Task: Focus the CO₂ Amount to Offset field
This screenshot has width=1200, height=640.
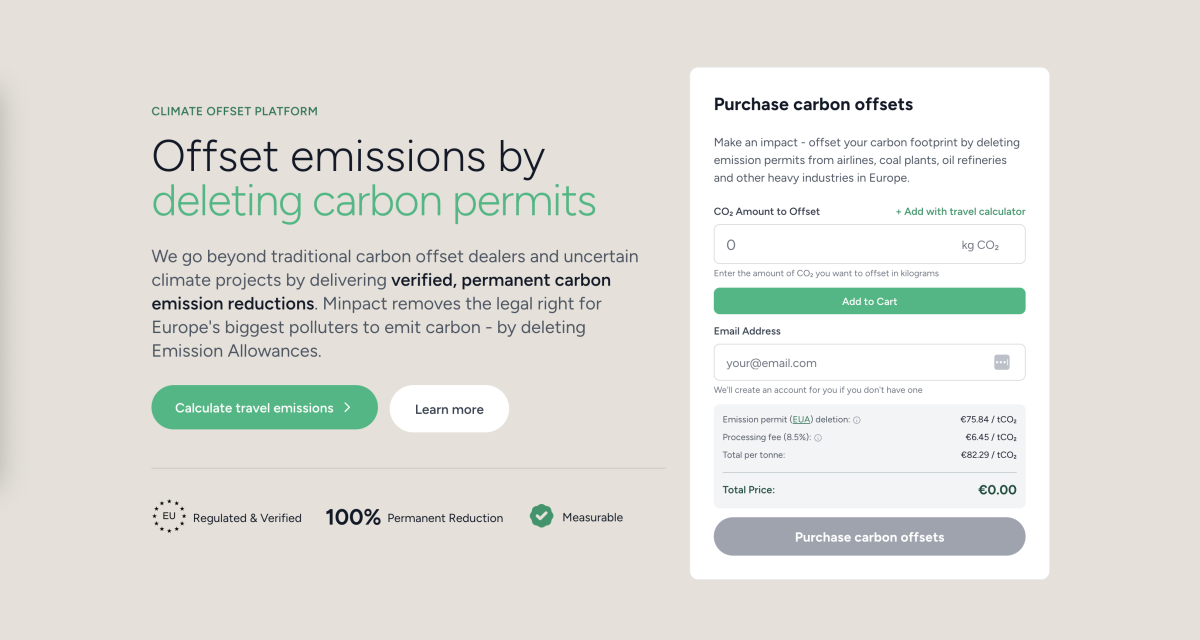Action: tap(835, 245)
